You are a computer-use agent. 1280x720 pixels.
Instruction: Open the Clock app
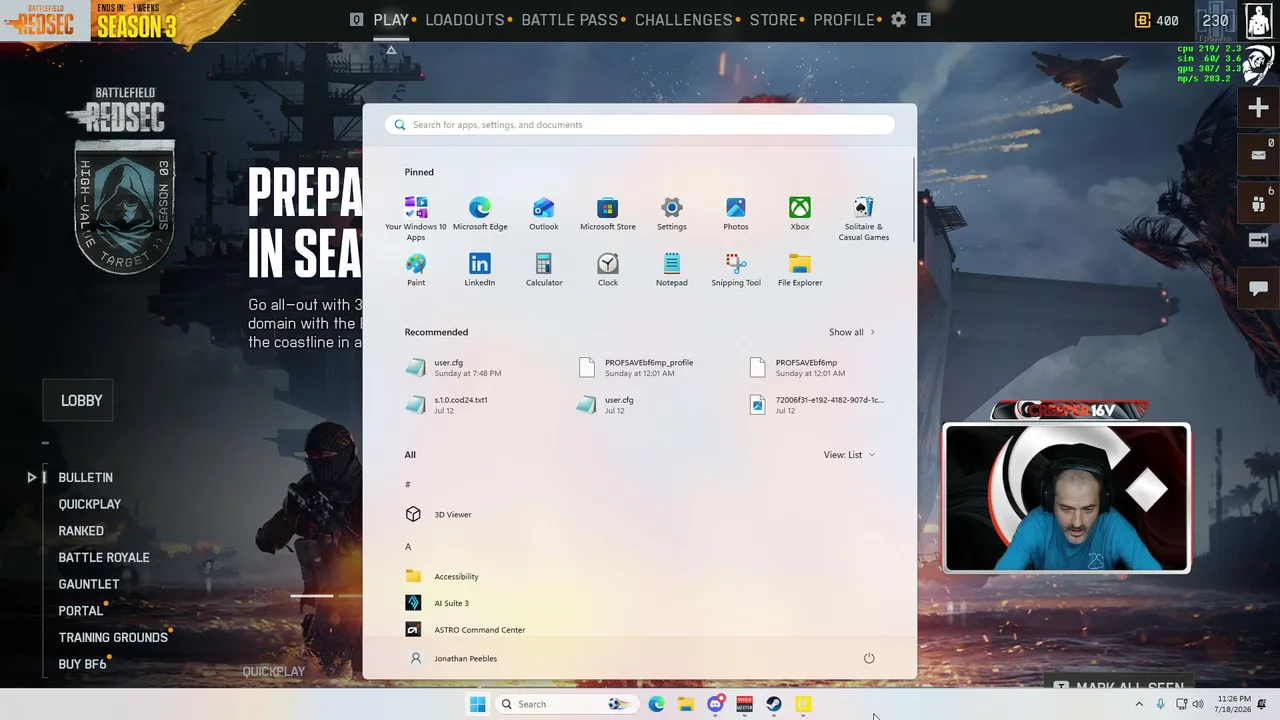[608, 270]
